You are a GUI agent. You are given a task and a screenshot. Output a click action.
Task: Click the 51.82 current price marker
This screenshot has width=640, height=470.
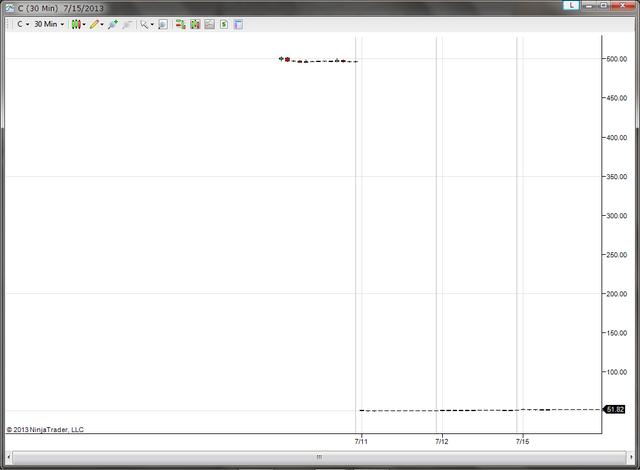point(614,409)
